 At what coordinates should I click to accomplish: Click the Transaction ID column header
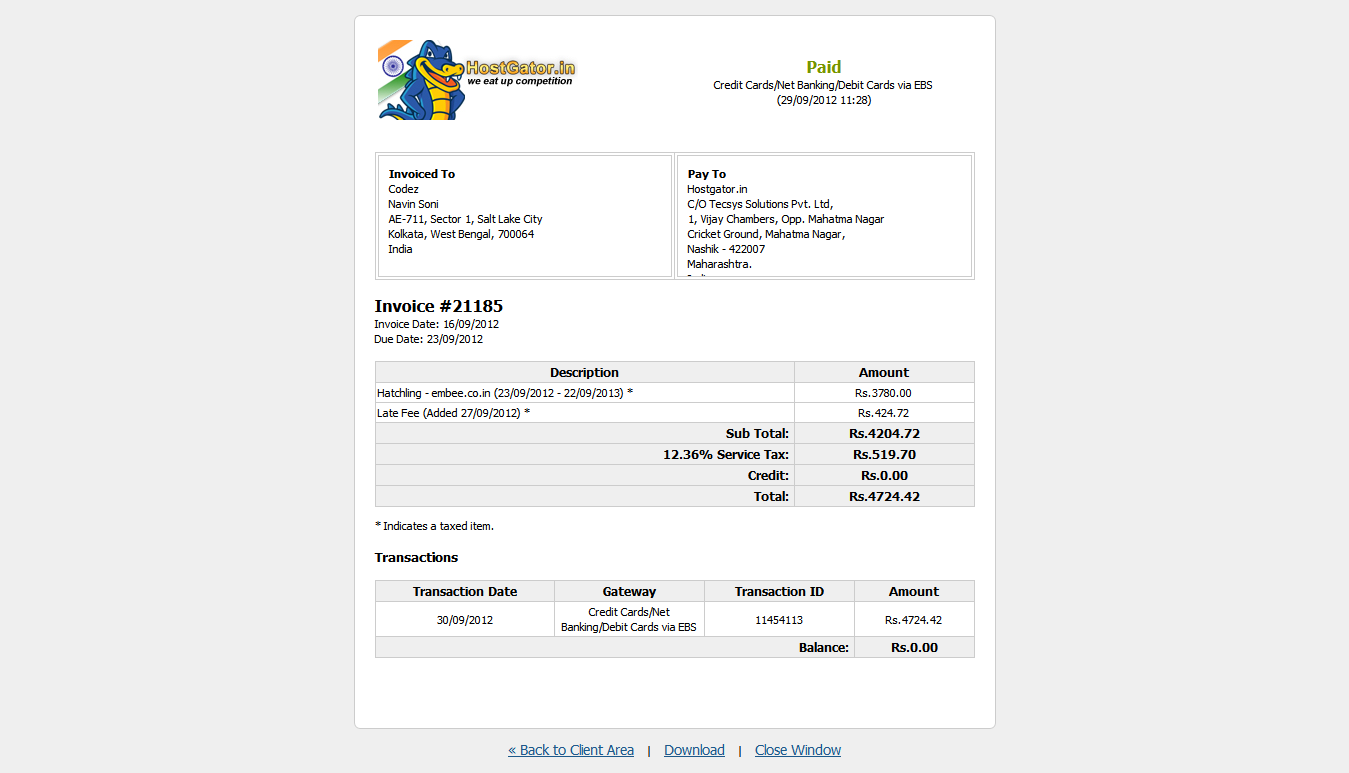coord(779,592)
